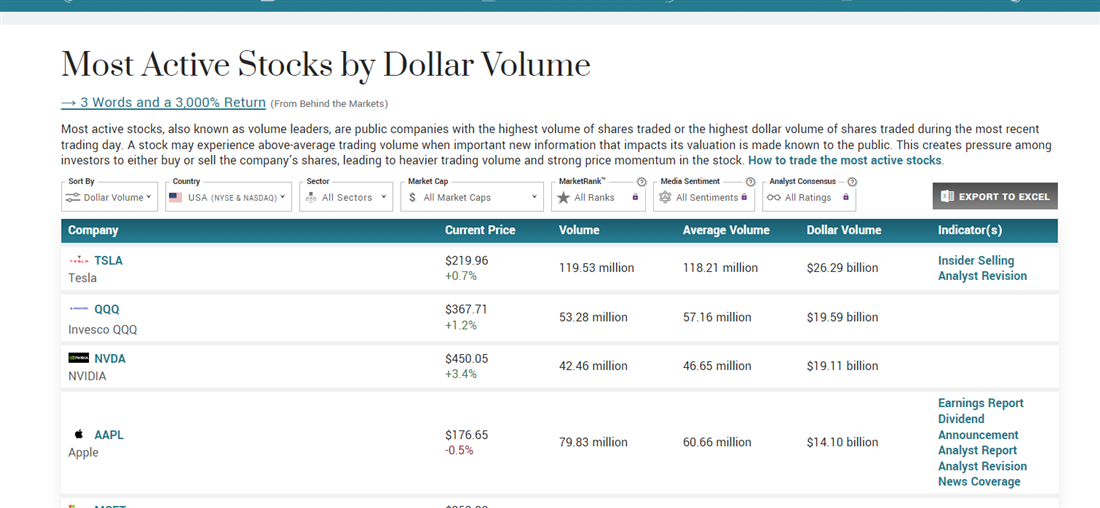Open the 3 Words and a 3,000% Return link
Screen dimensions: 1100x508
coord(163,103)
